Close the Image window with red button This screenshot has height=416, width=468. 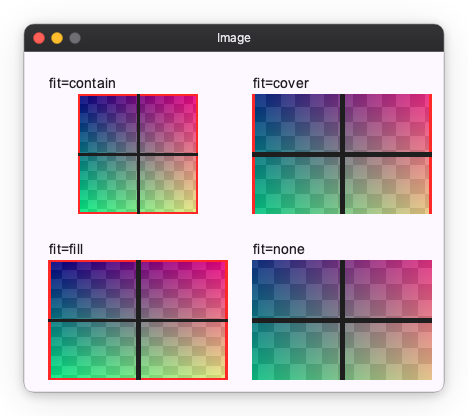click(x=39, y=38)
